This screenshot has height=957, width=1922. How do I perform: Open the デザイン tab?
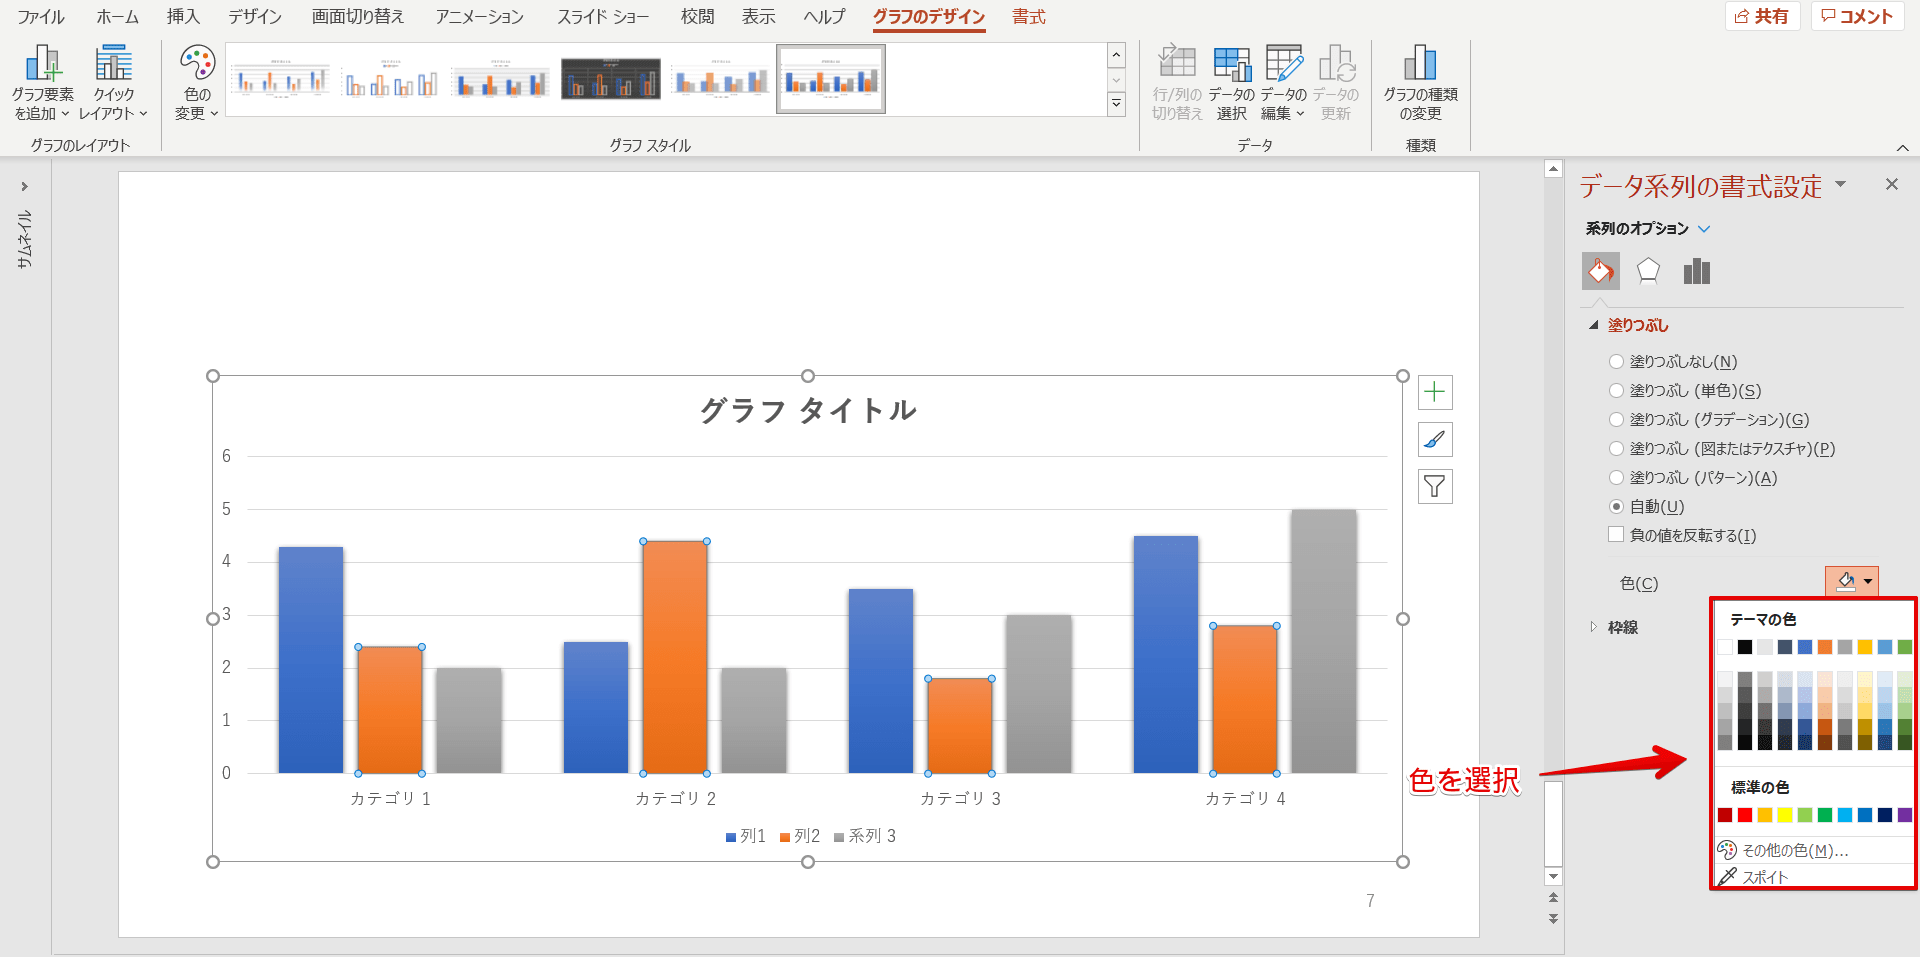(255, 17)
